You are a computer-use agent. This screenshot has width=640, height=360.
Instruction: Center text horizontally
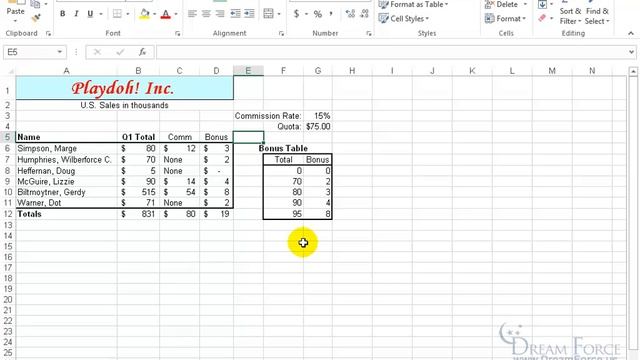click(206, 14)
